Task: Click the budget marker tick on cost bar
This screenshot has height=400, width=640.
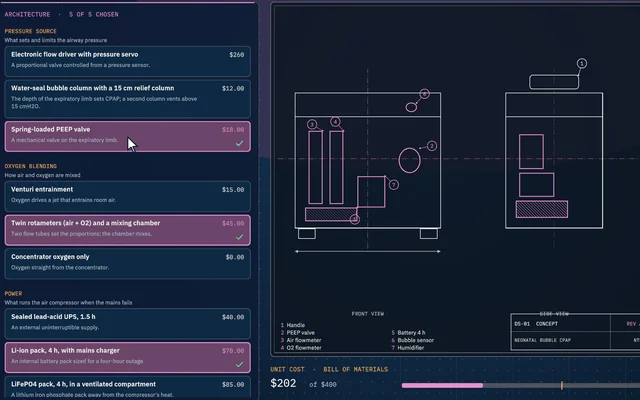Action: [562, 385]
